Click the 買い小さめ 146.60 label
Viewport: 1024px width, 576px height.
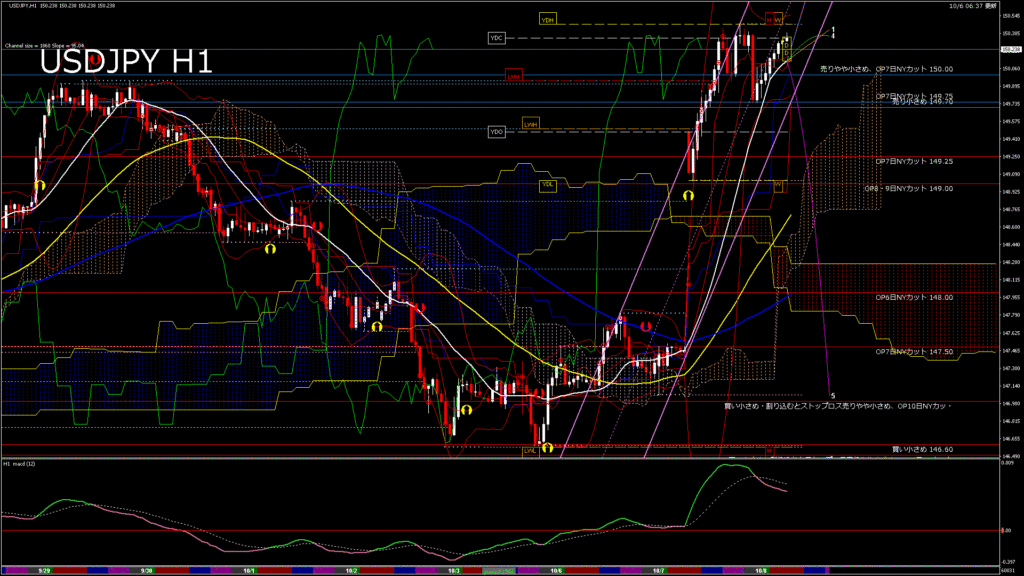921,449
